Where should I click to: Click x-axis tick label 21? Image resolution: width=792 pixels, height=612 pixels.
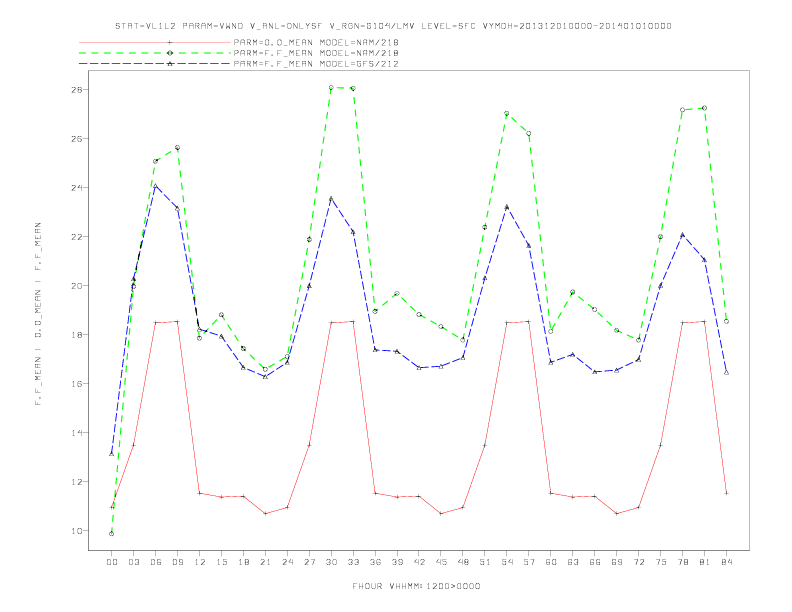(x=265, y=562)
